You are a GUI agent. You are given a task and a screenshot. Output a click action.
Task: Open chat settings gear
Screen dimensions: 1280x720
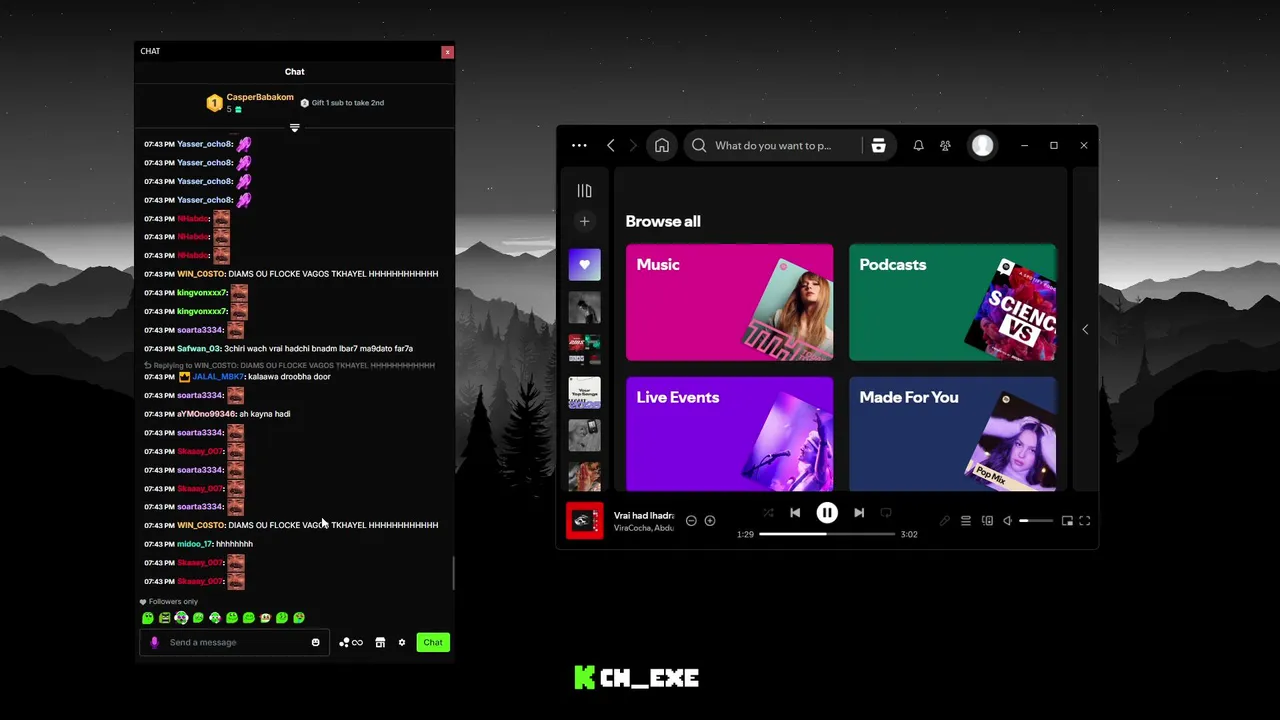click(x=402, y=642)
